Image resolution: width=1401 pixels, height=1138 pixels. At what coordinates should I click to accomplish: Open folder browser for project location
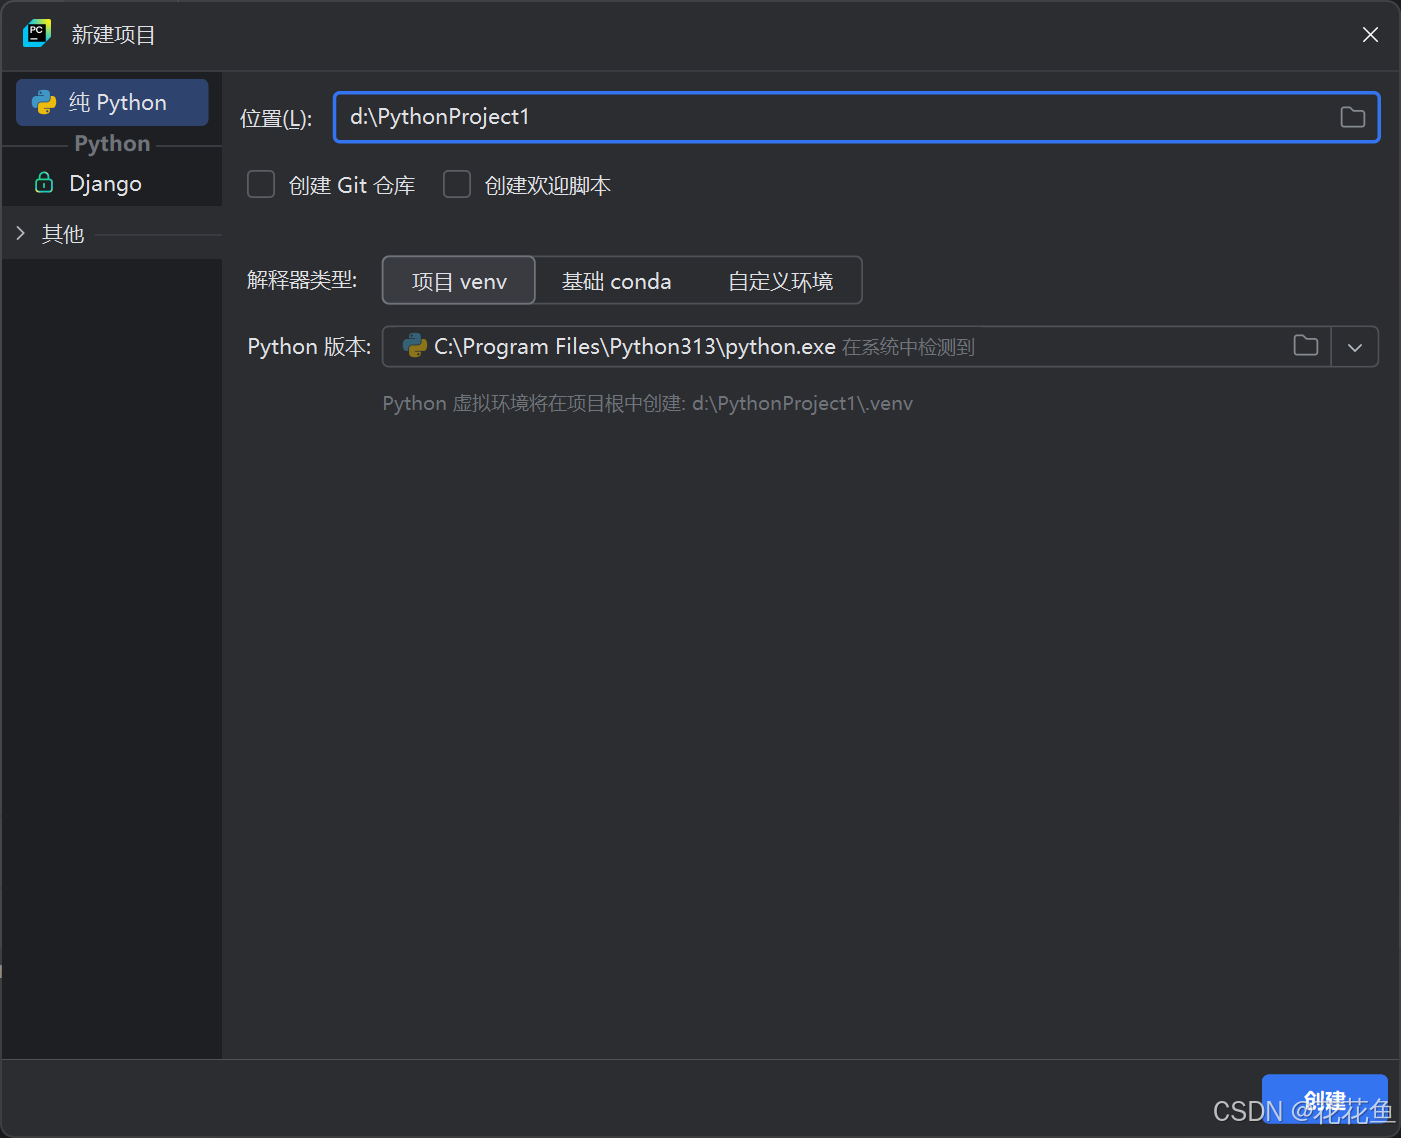coord(1352,117)
